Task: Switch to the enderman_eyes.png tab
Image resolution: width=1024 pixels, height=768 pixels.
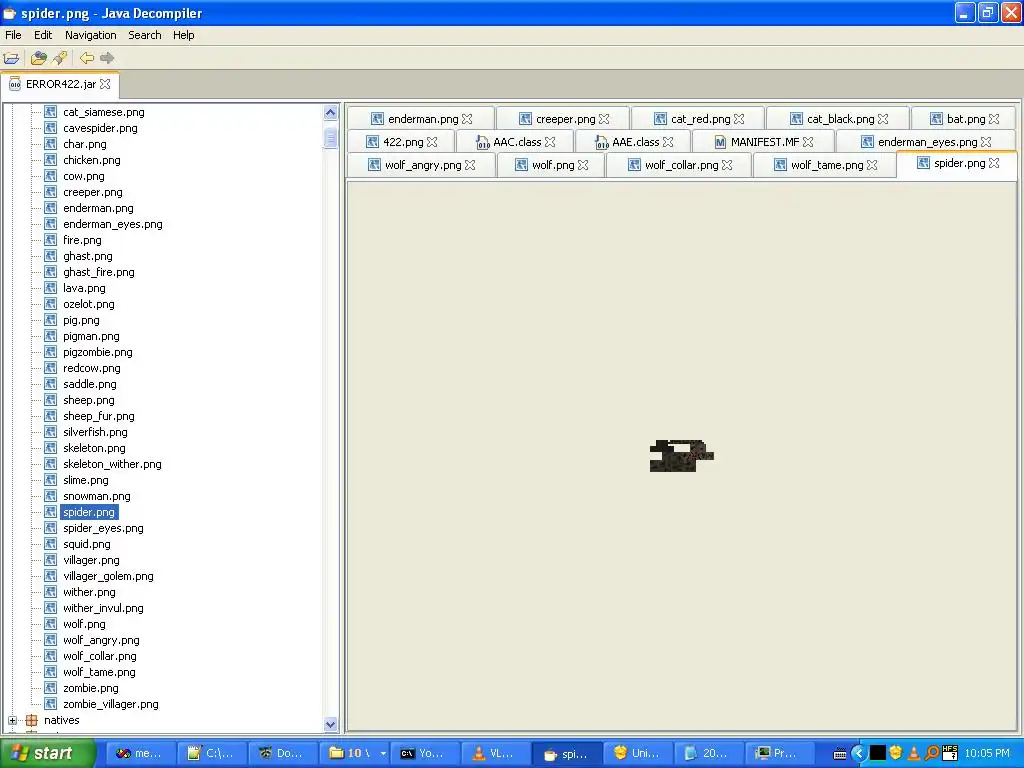Action: point(926,142)
